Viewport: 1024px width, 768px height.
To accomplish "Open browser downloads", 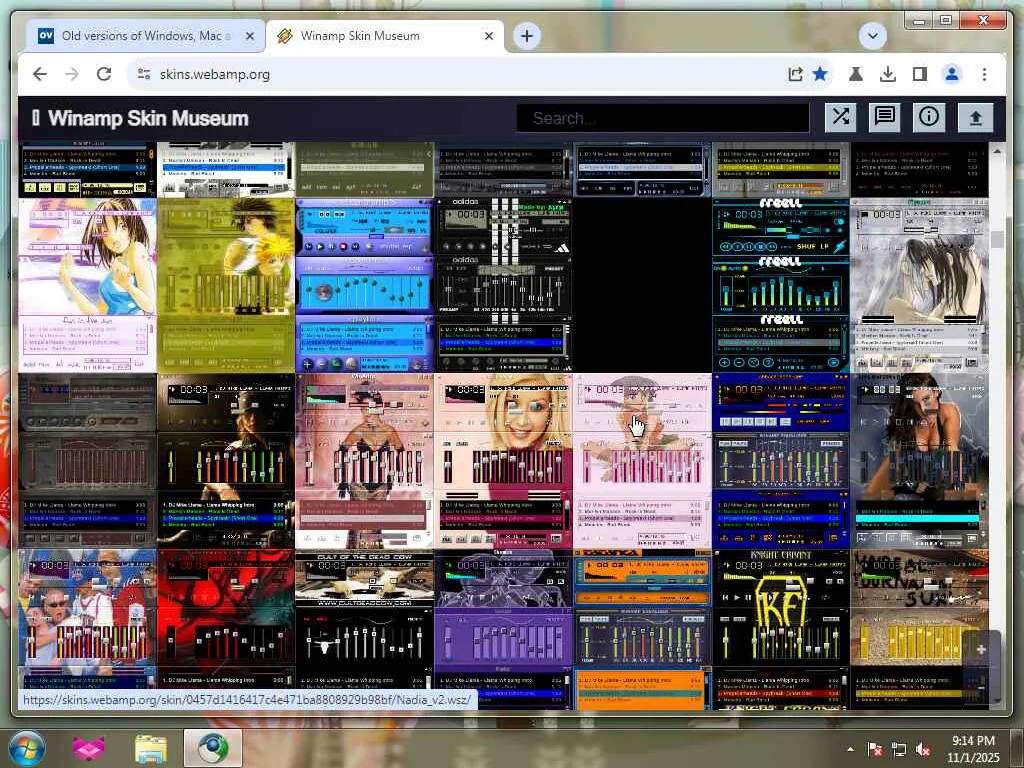I will pyautogui.click(x=888, y=74).
